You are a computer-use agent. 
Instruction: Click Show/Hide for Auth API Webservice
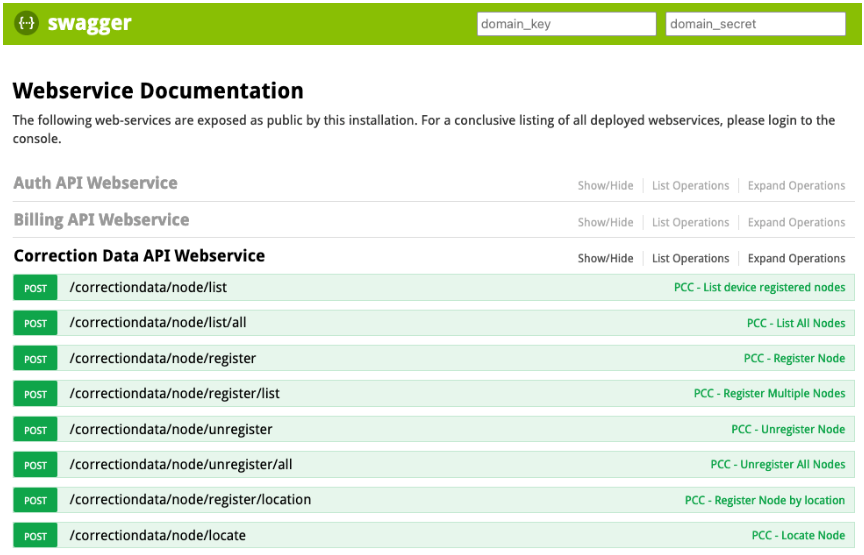coord(605,186)
